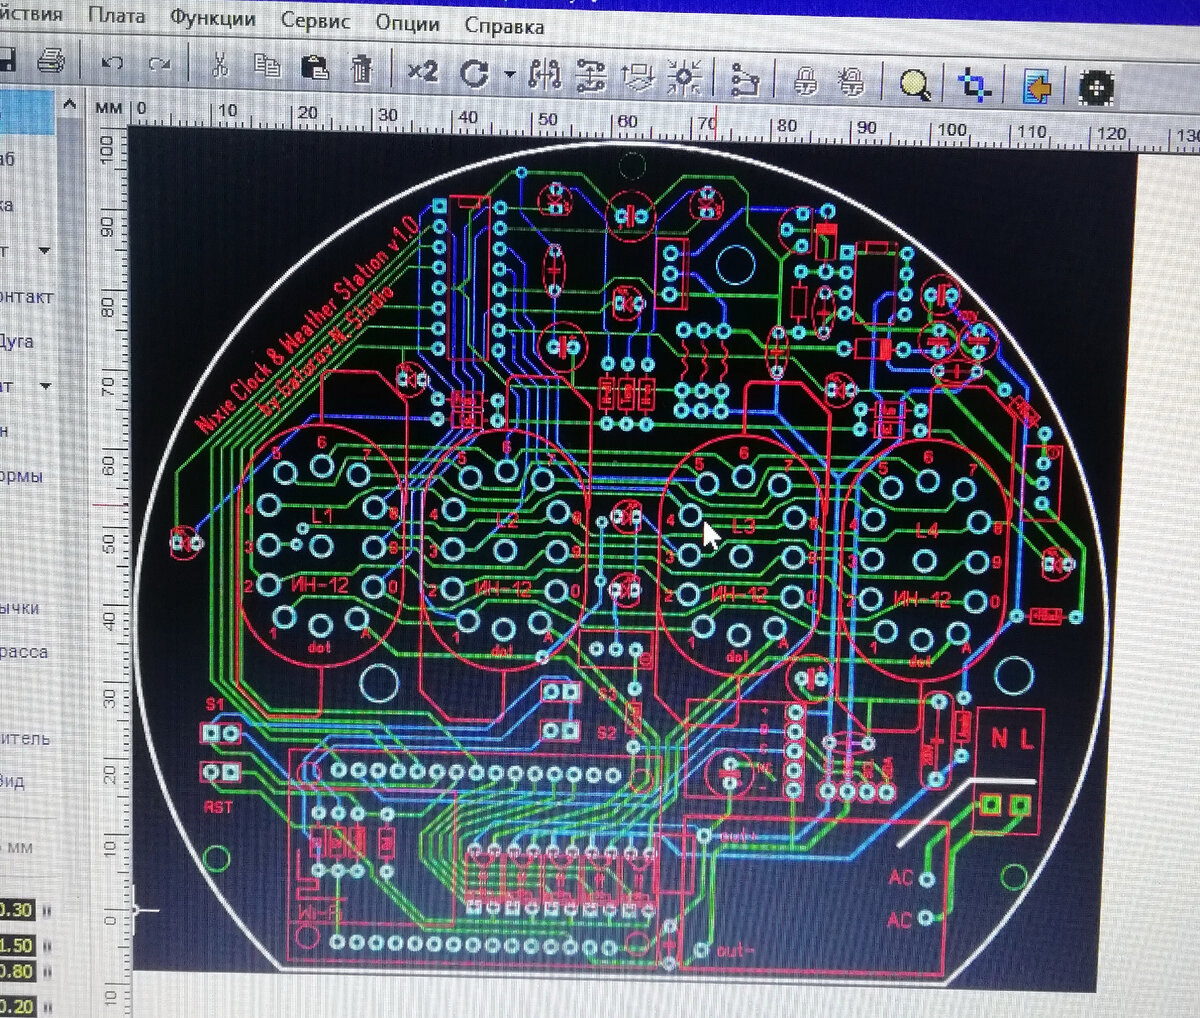Delete selection with trash icon
This screenshot has height=1018, width=1200.
pyautogui.click(x=361, y=69)
